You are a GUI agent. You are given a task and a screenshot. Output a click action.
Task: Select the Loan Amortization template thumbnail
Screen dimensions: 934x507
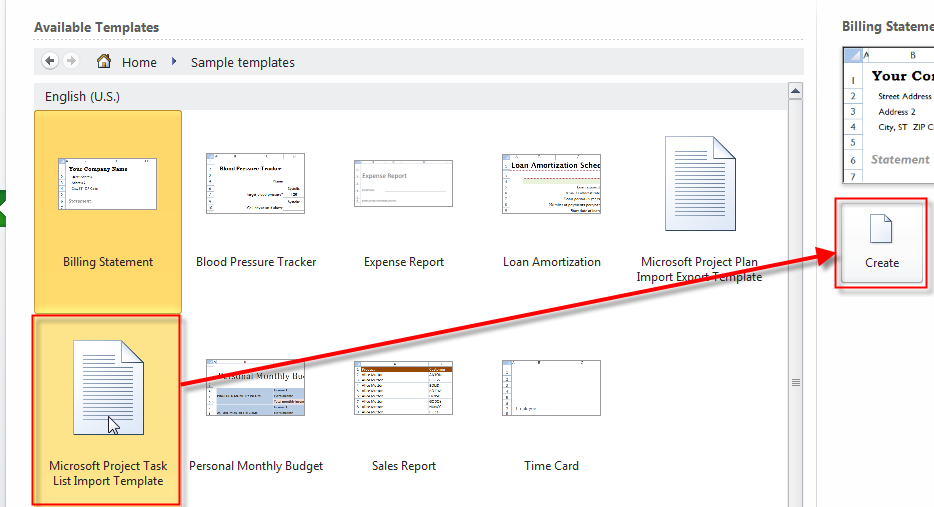tap(552, 184)
